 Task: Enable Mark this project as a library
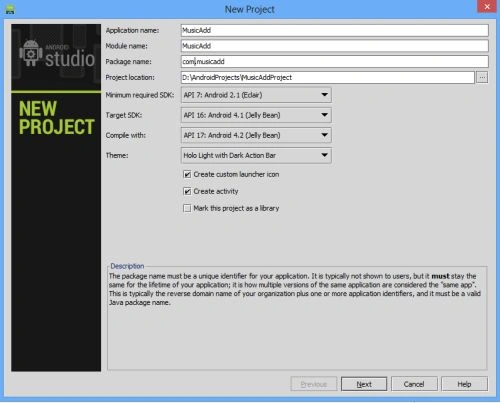(x=187, y=208)
